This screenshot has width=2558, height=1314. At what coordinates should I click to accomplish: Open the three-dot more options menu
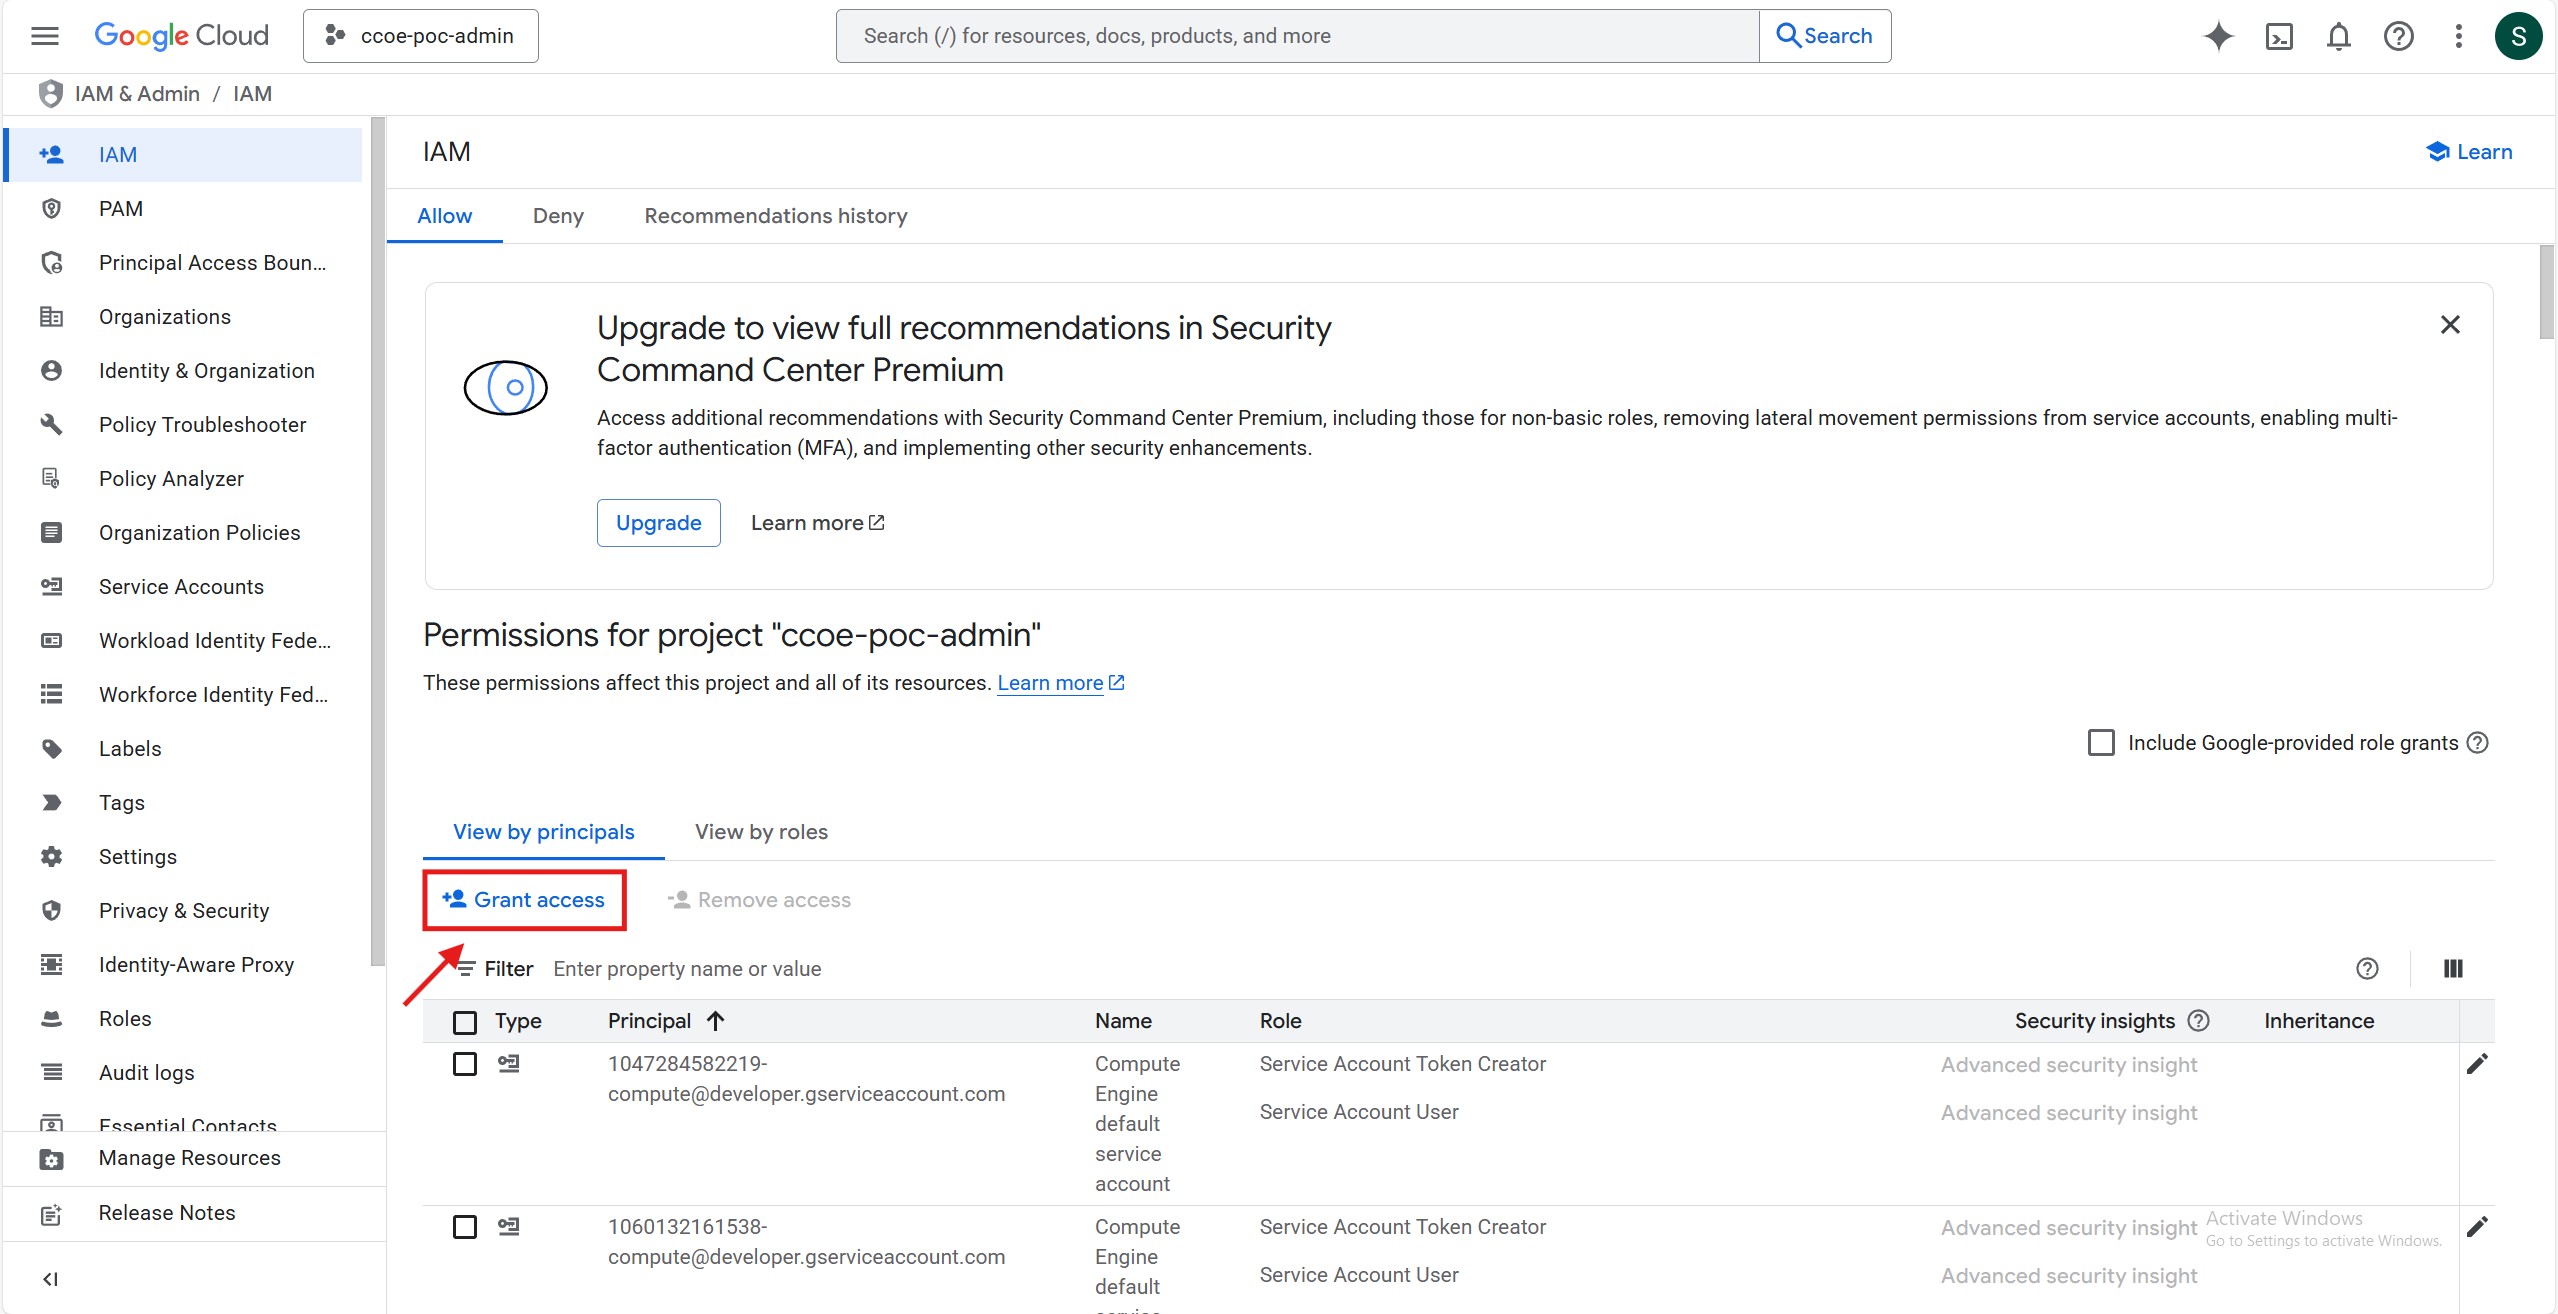(2458, 36)
